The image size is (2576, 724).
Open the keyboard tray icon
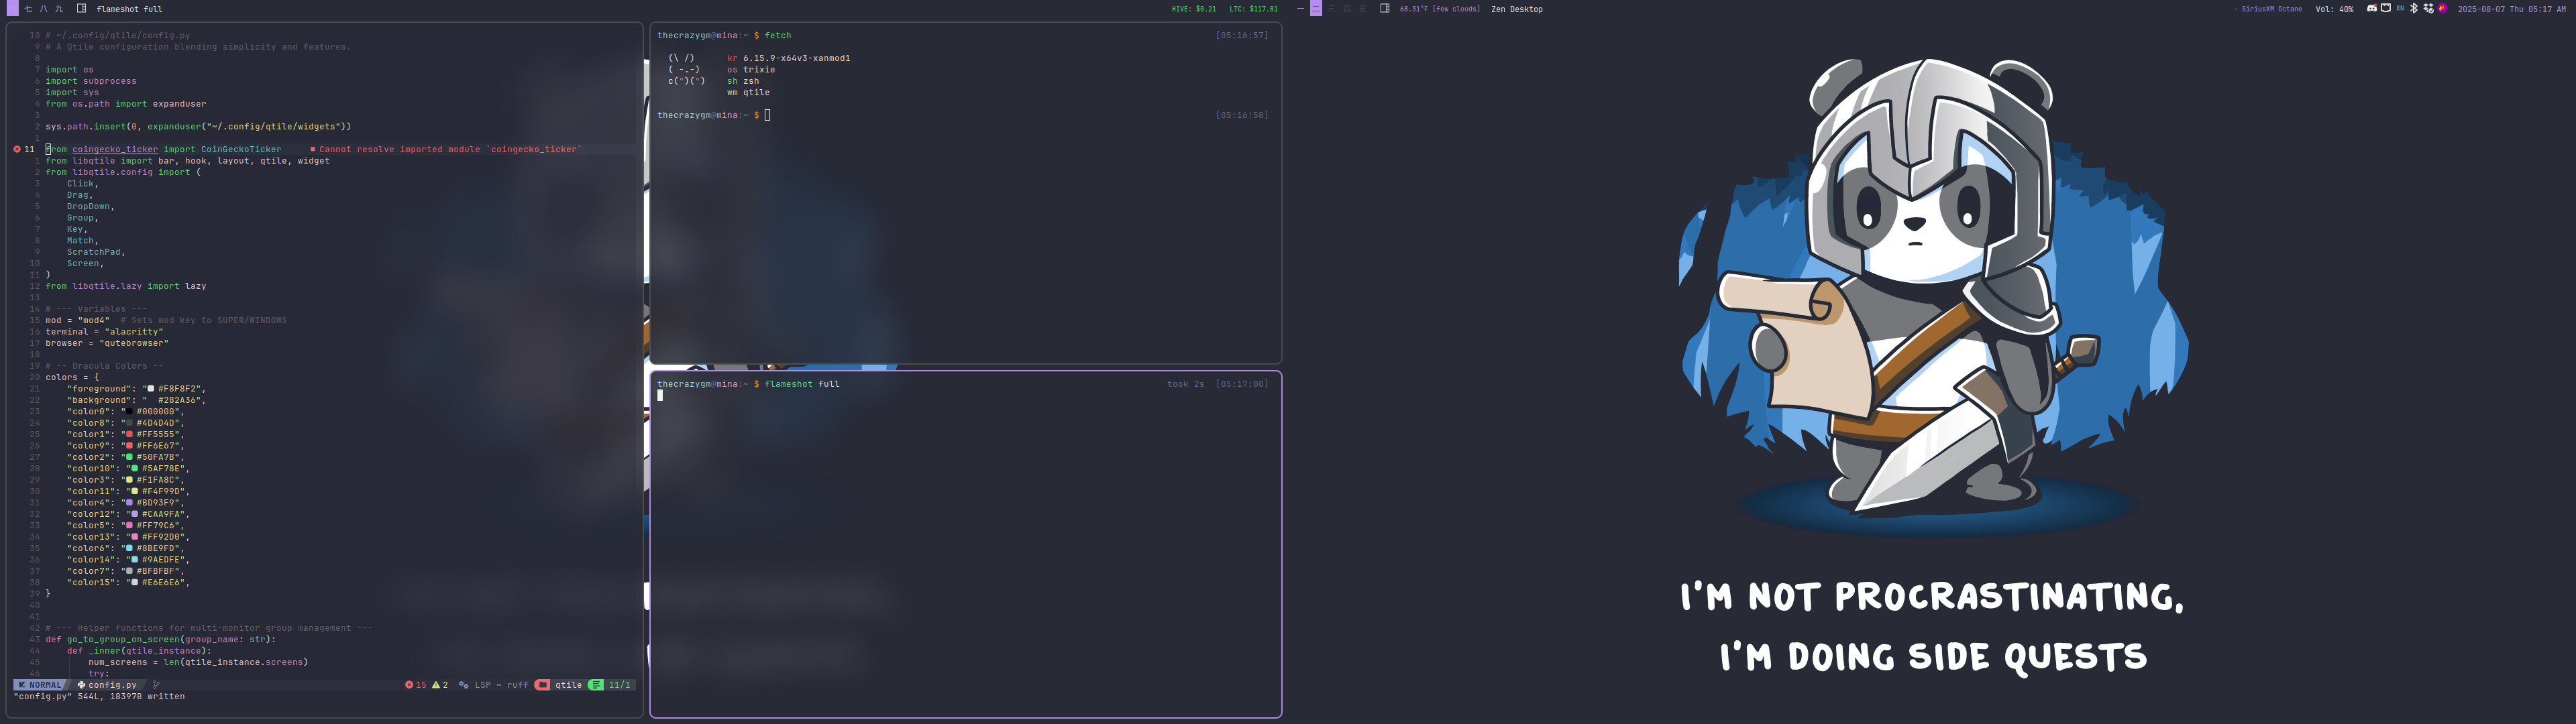[x=2386, y=8]
